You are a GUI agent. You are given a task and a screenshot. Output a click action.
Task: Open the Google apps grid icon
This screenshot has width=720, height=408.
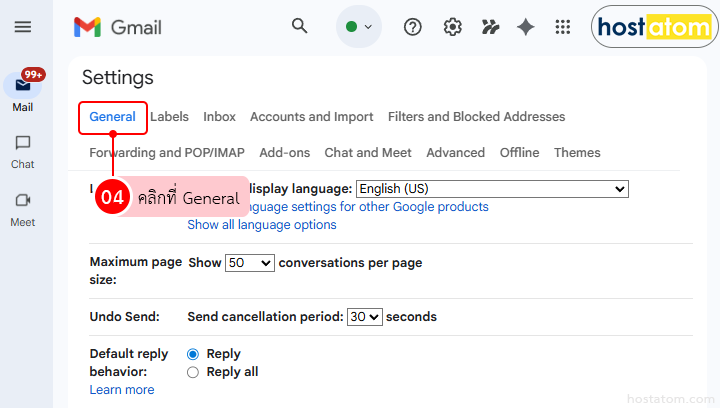[562, 27]
